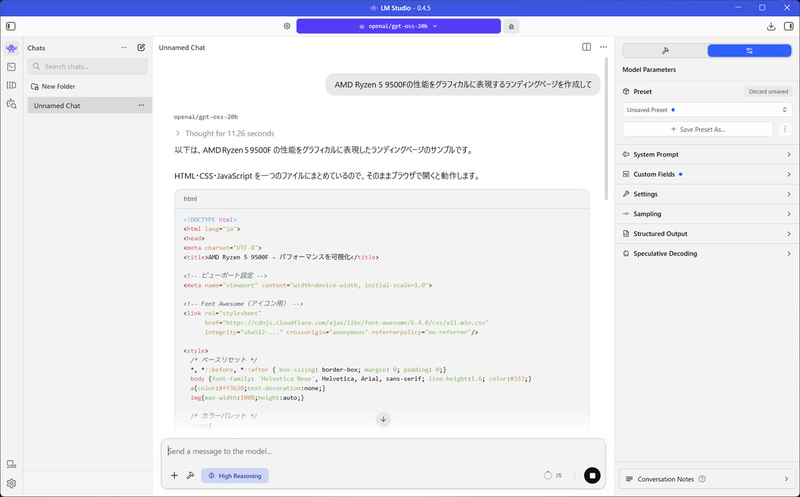
Task: Open the Chat view sidebar icon
Action: tap(11, 48)
